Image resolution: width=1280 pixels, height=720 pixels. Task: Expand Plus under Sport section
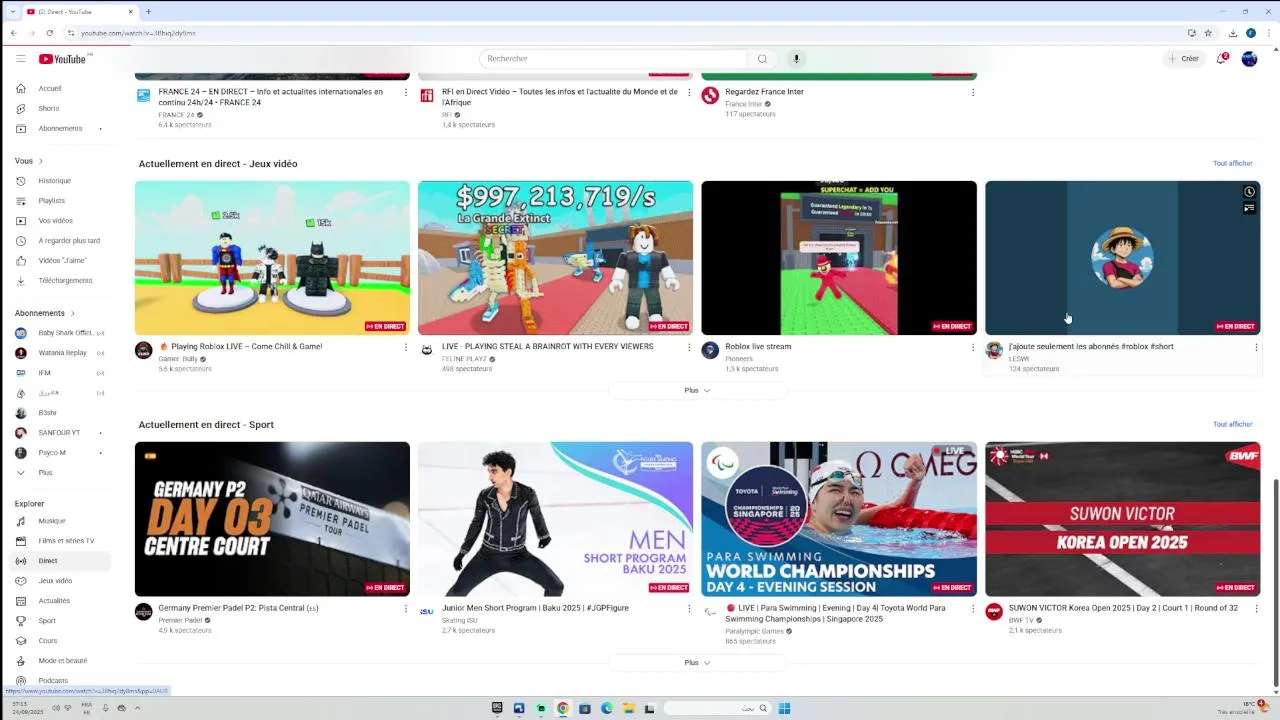point(697,663)
